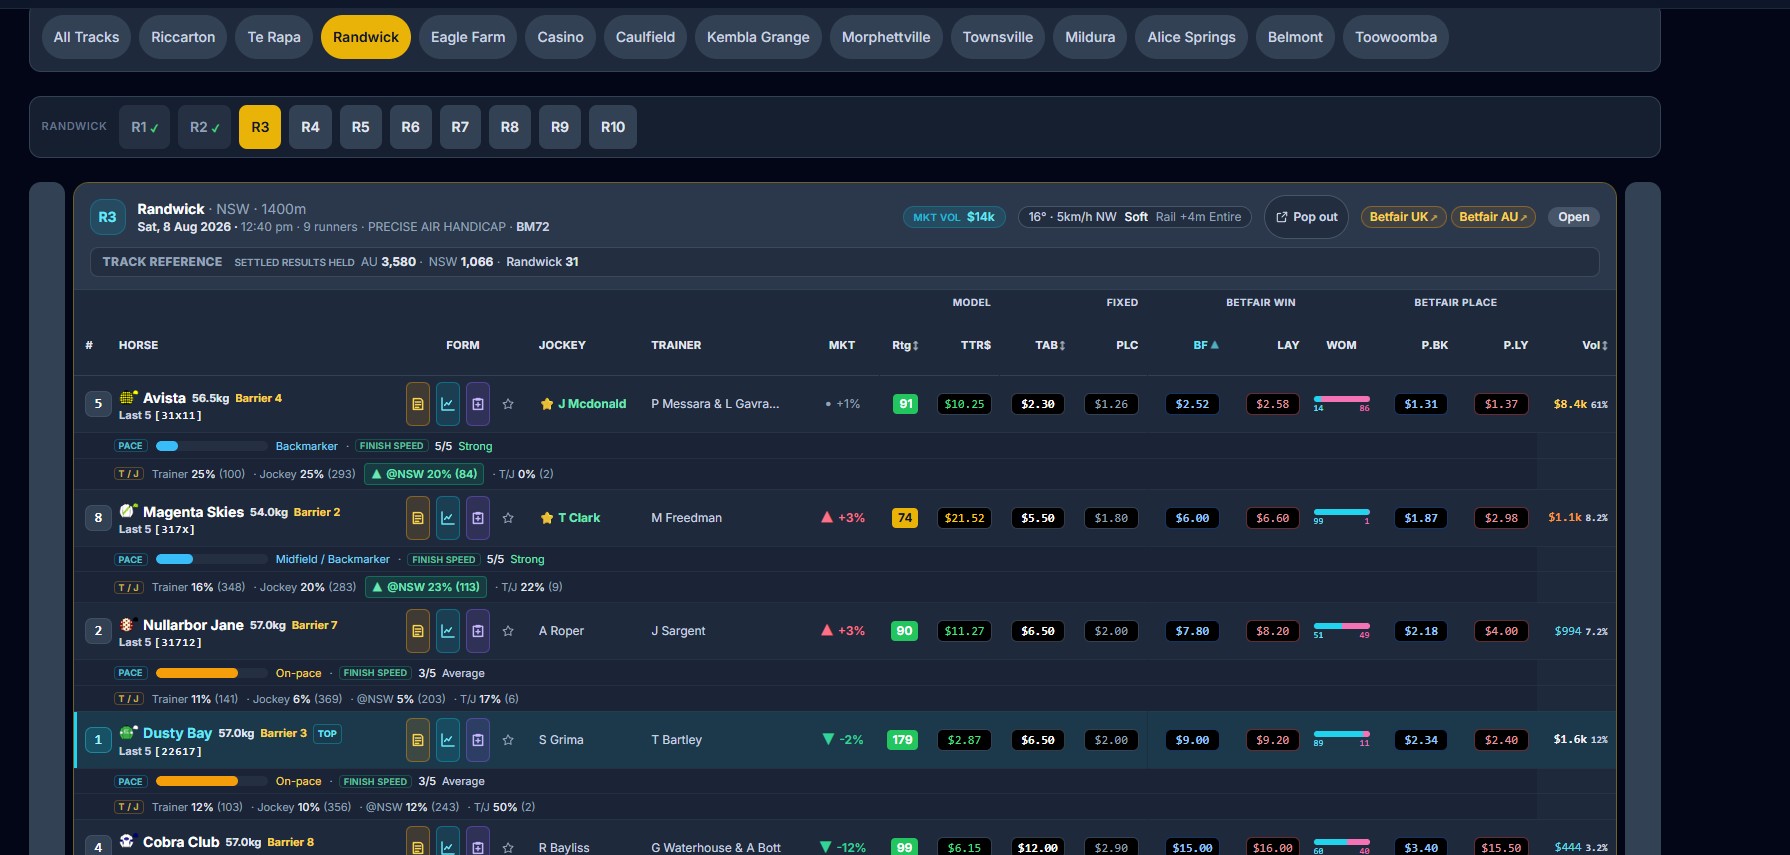Select the Randwick track tab

366,37
